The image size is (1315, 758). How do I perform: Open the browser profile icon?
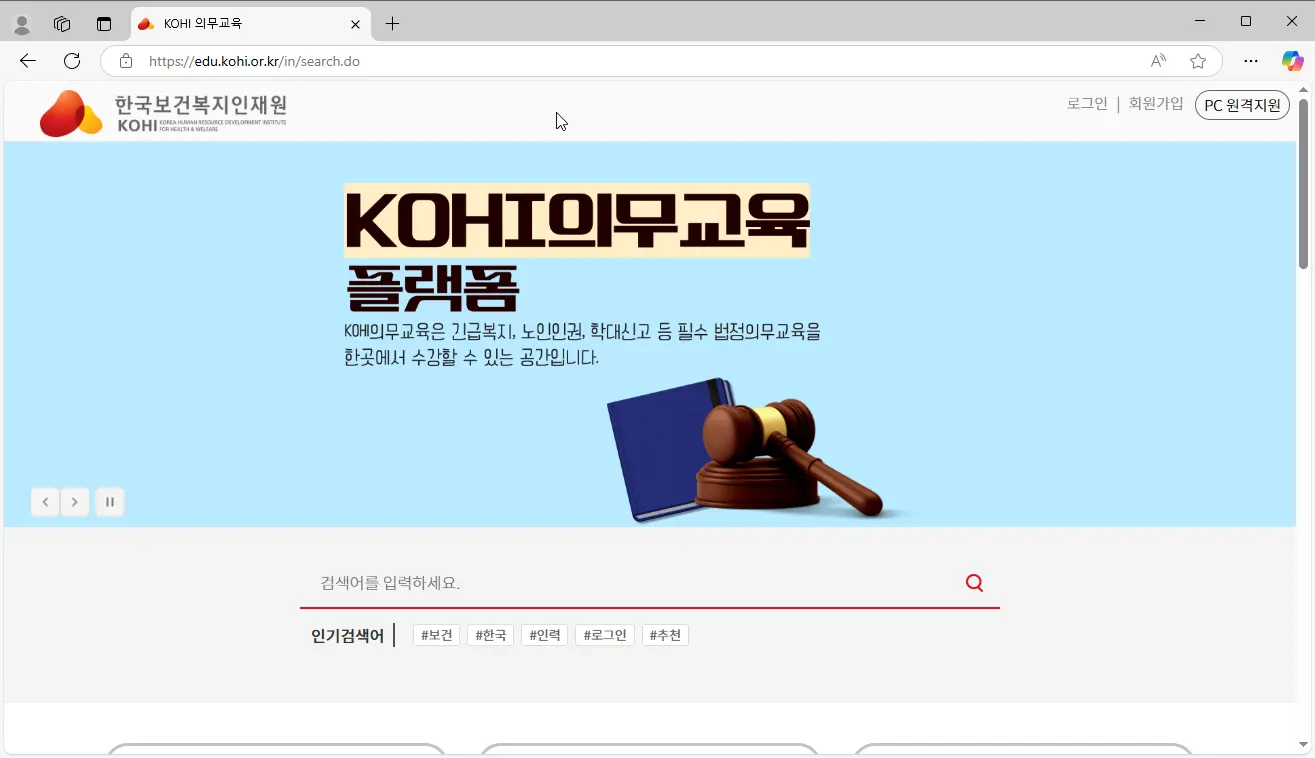(x=21, y=24)
